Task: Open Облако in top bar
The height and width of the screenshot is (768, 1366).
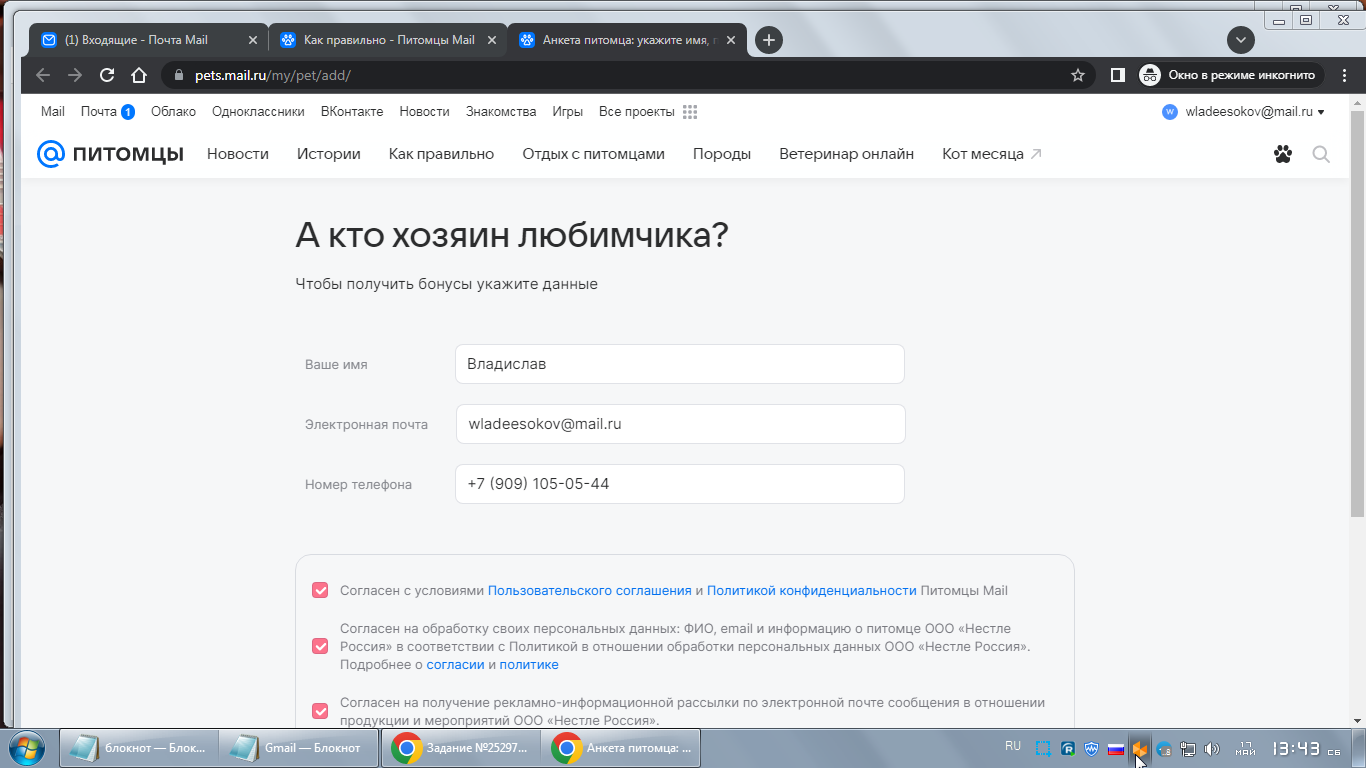Action: 173,112
